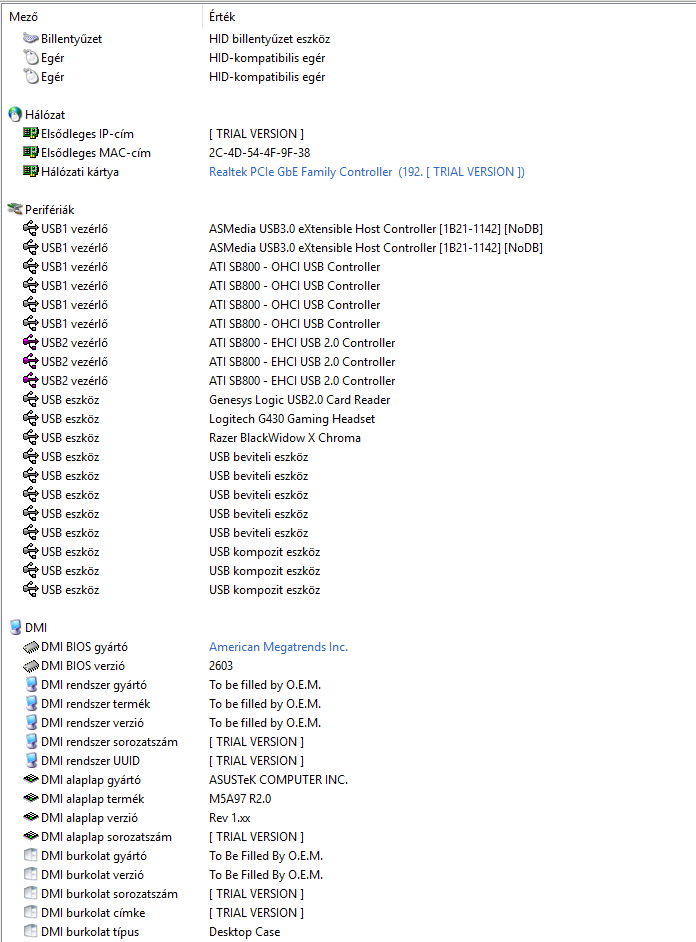The width and height of the screenshot is (696, 942).
Task: Click the Mező column header
Action: (x=23, y=17)
